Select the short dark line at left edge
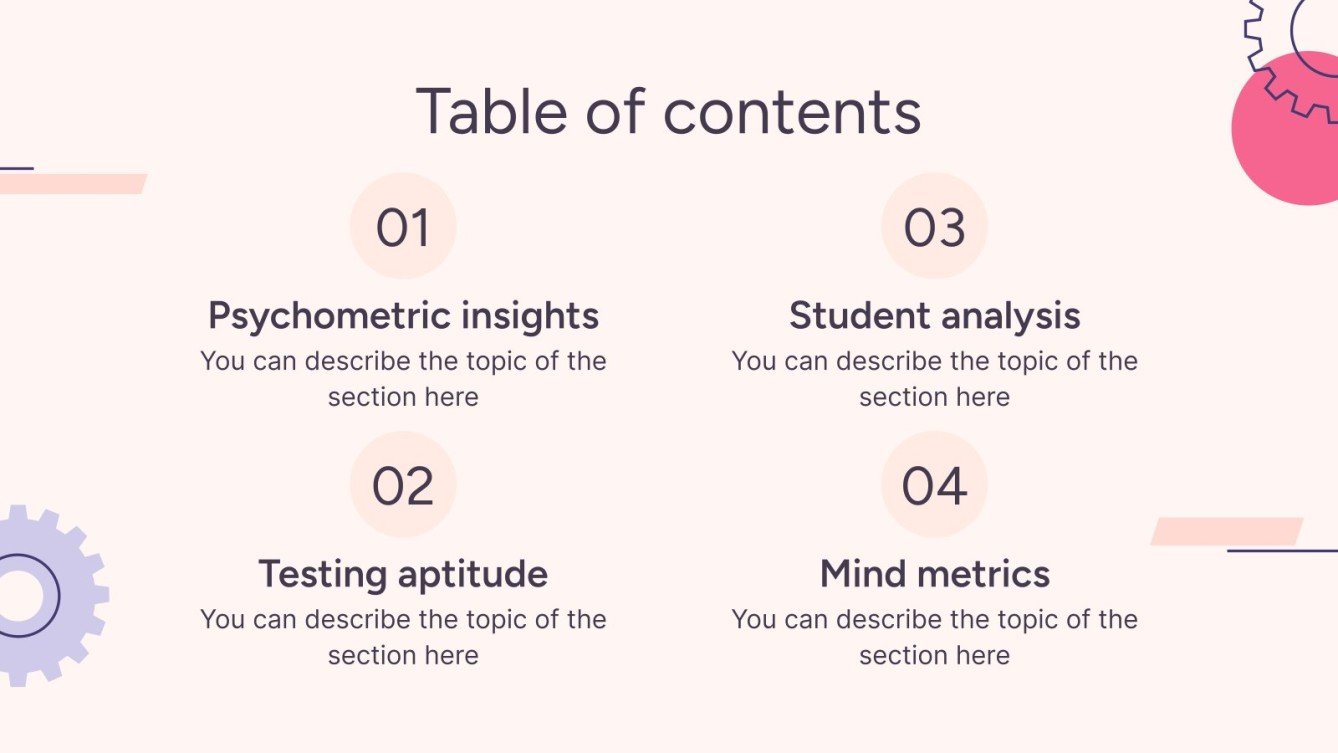Screen dimensions: 1338x753 click(16, 168)
